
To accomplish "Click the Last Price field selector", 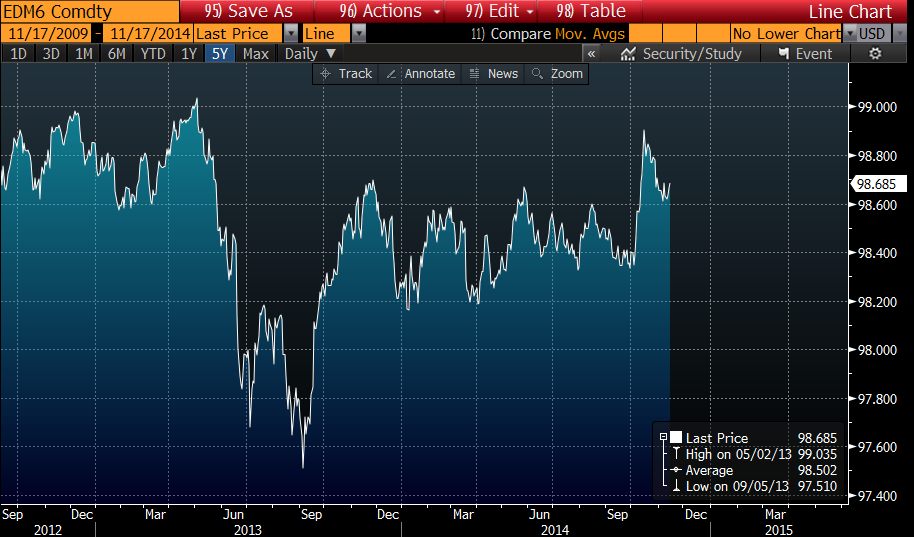I will click(239, 34).
